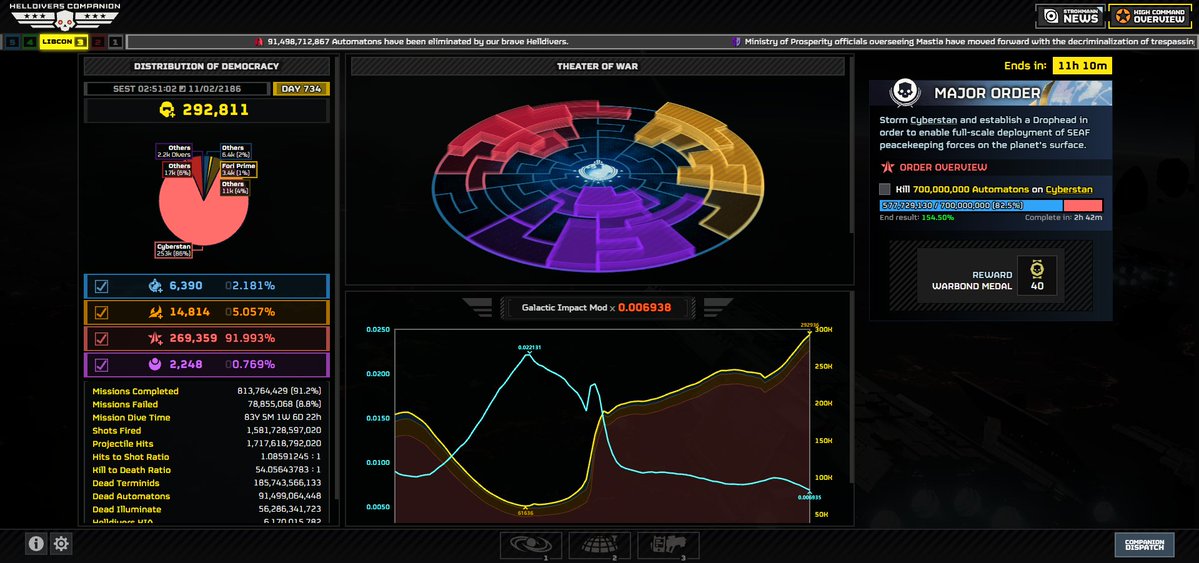Click the 0.006935 end marker on chart
Viewport: 1199px width, 563px height.
809,494
